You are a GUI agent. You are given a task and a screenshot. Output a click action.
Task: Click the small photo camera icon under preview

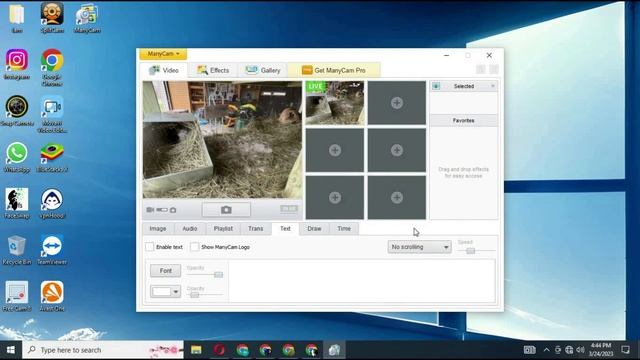173,210
